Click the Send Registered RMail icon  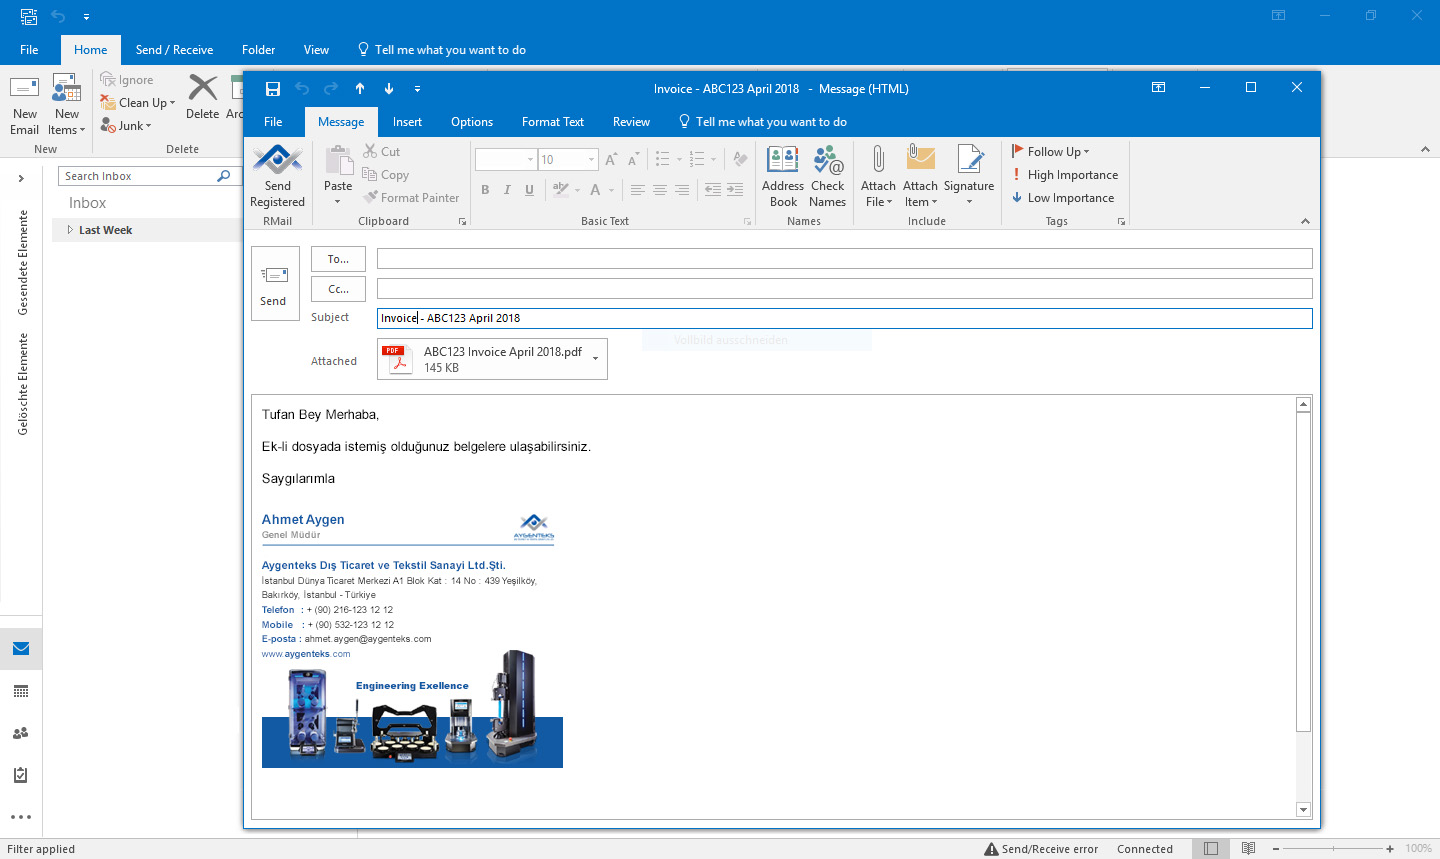pyautogui.click(x=278, y=177)
